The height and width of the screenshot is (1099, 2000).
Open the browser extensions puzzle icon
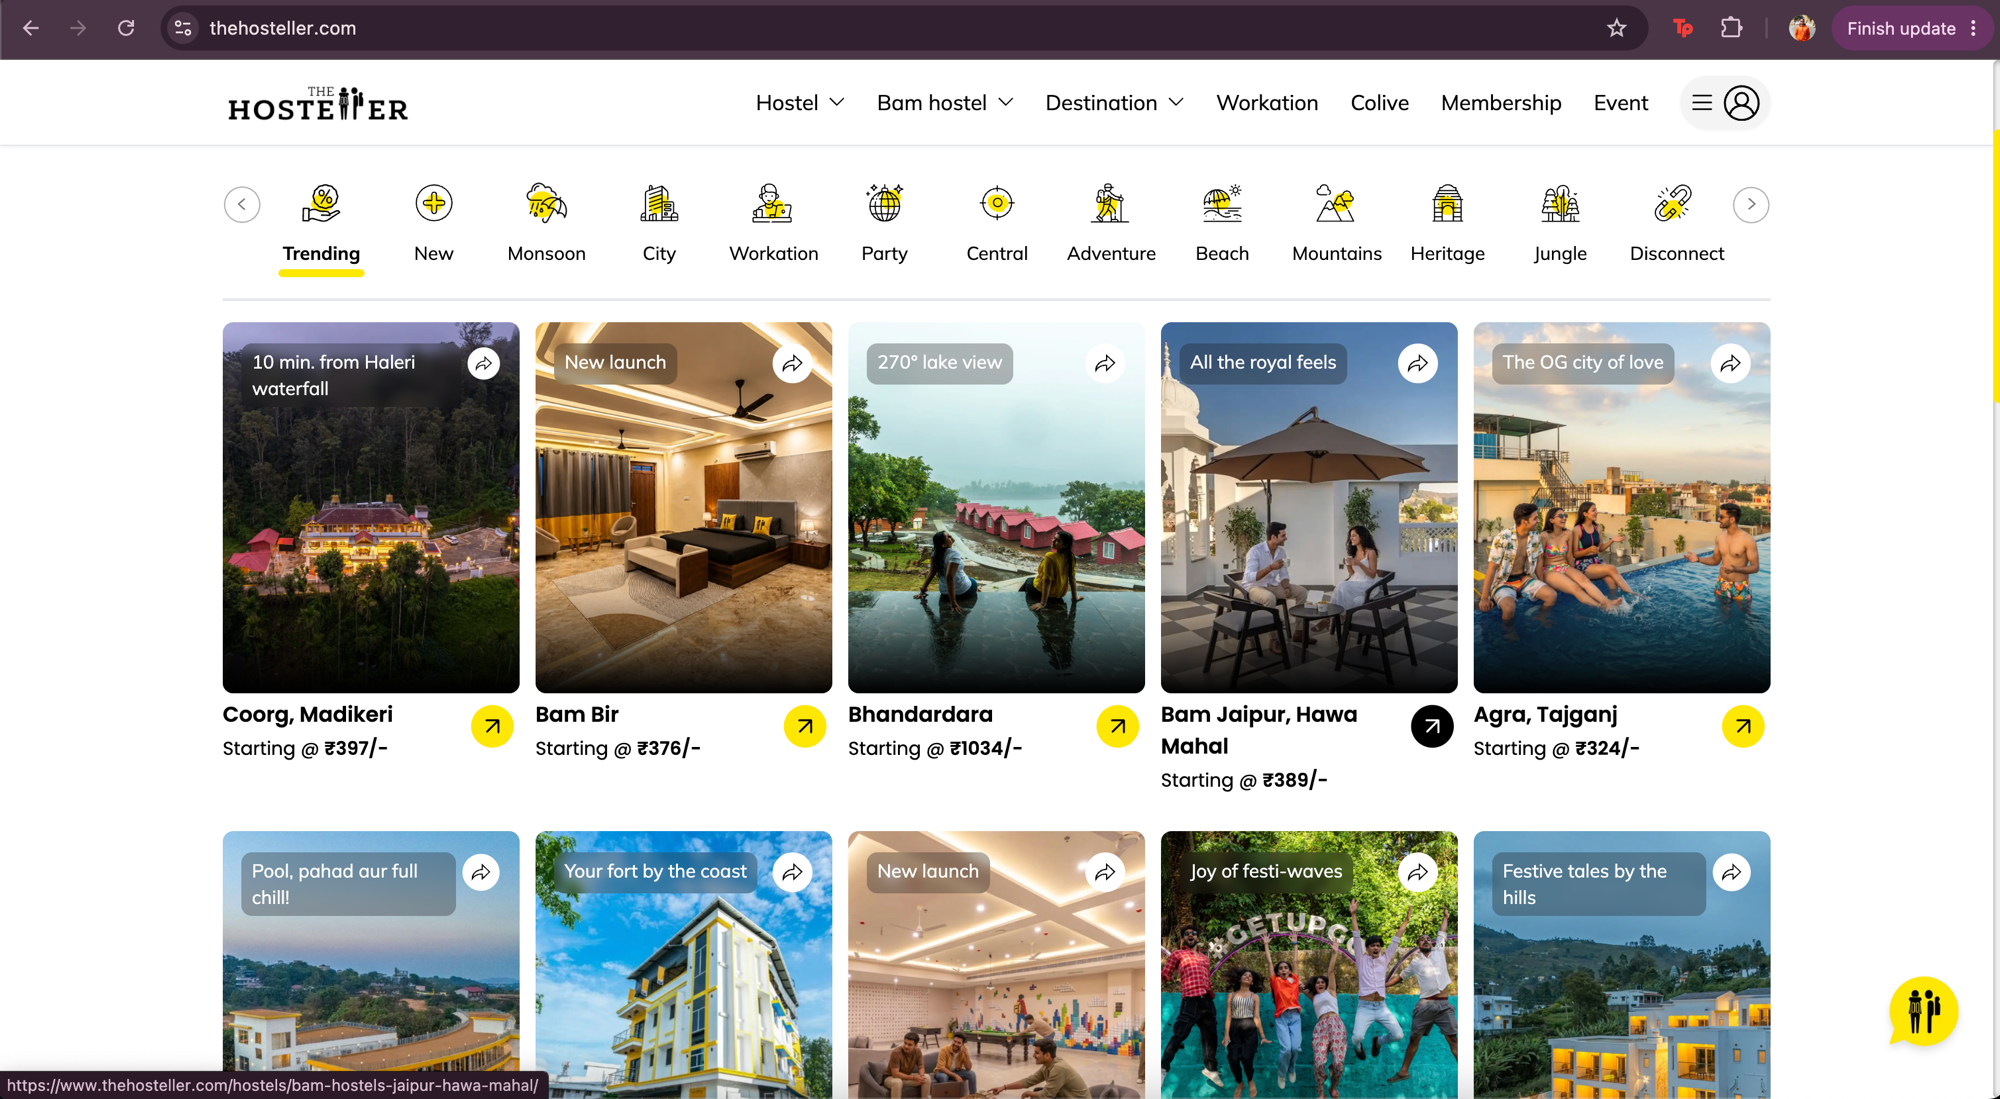pos(1731,28)
